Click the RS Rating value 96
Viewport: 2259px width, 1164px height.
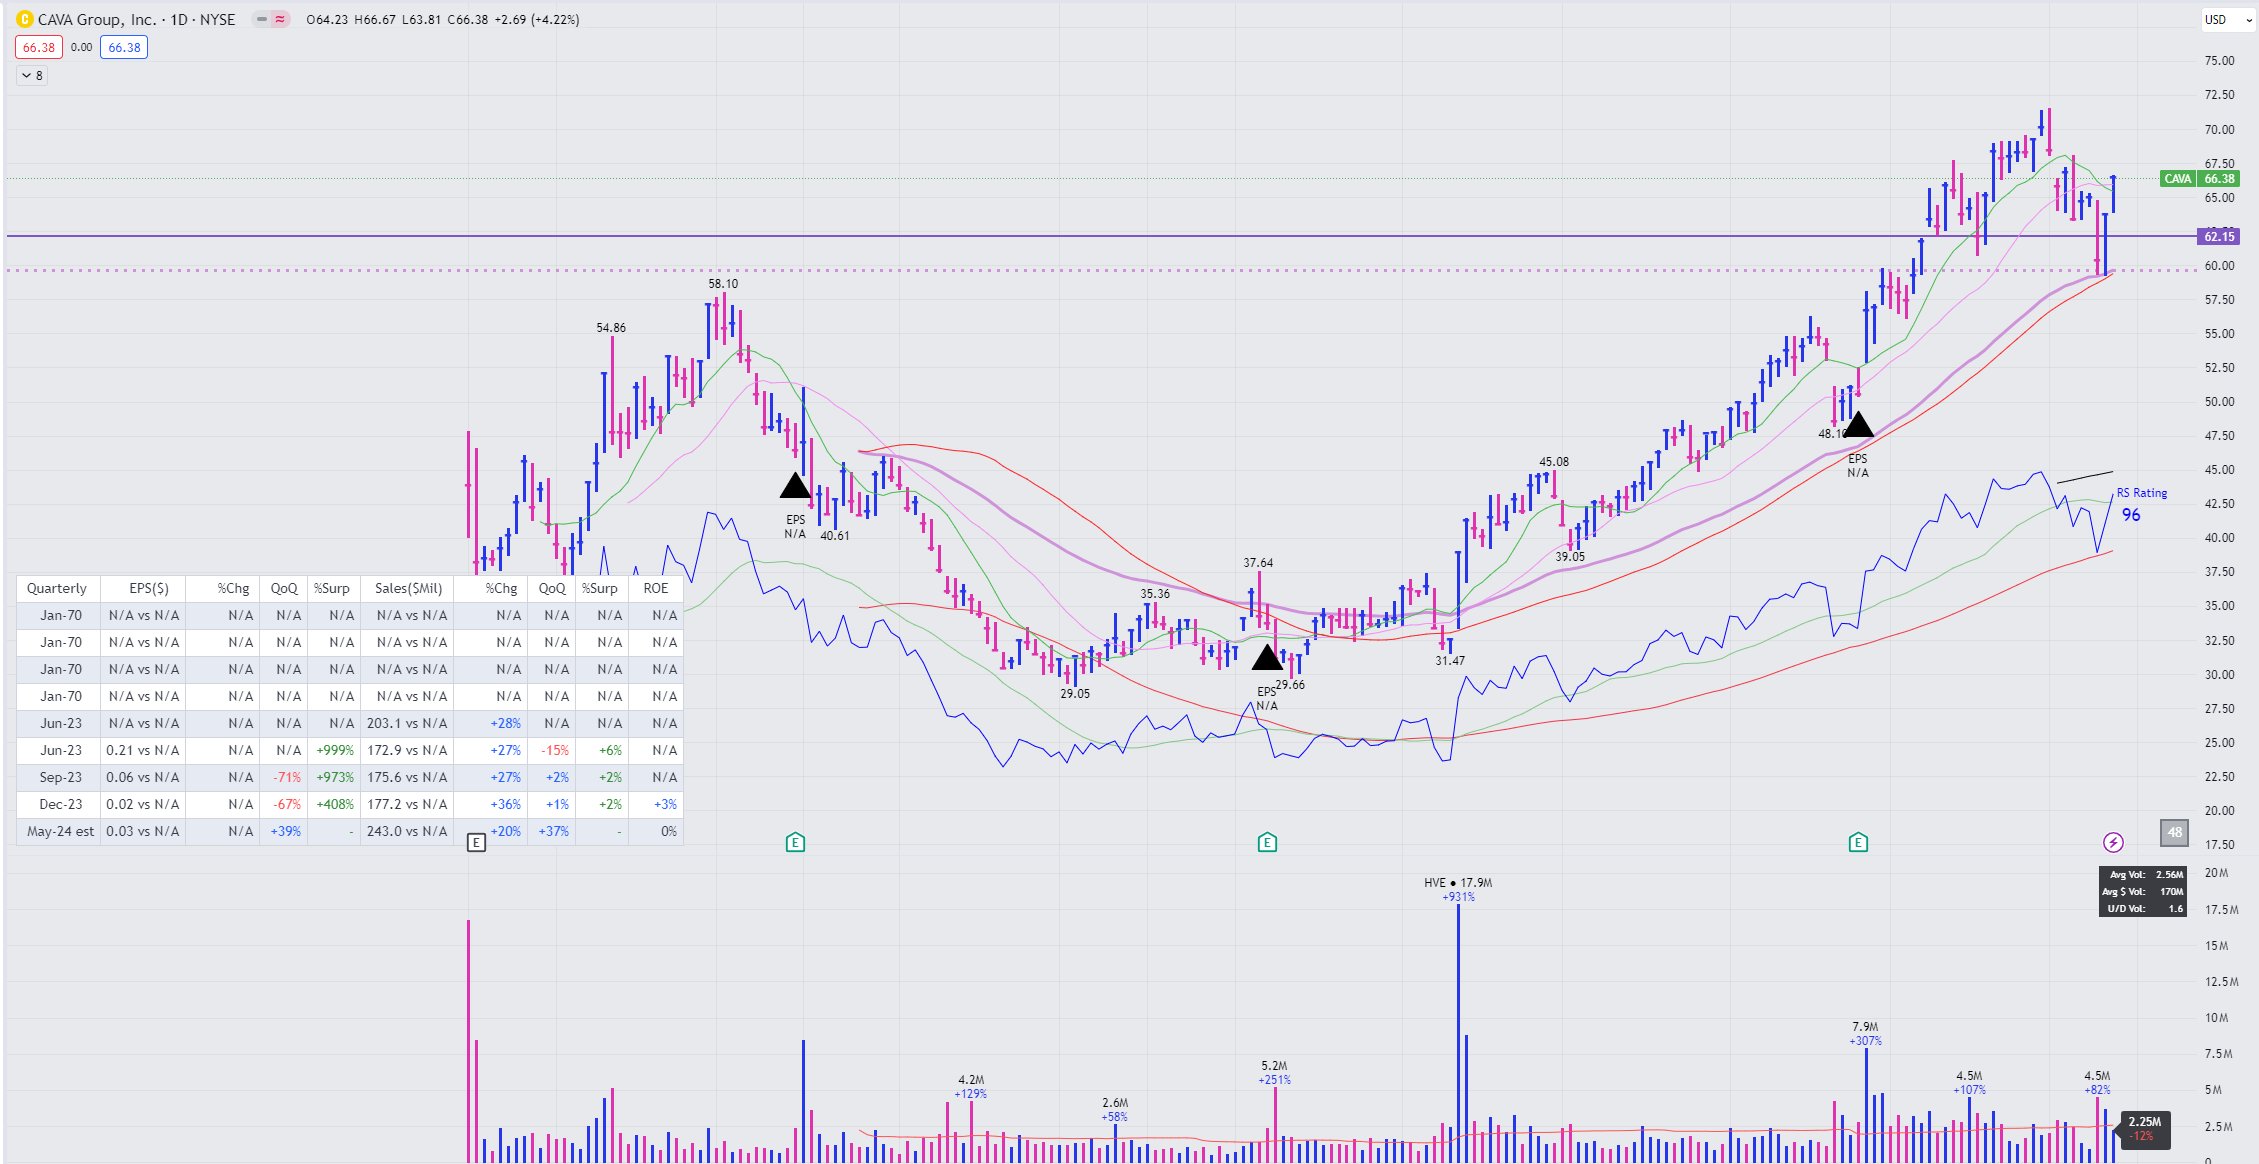(x=2131, y=515)
